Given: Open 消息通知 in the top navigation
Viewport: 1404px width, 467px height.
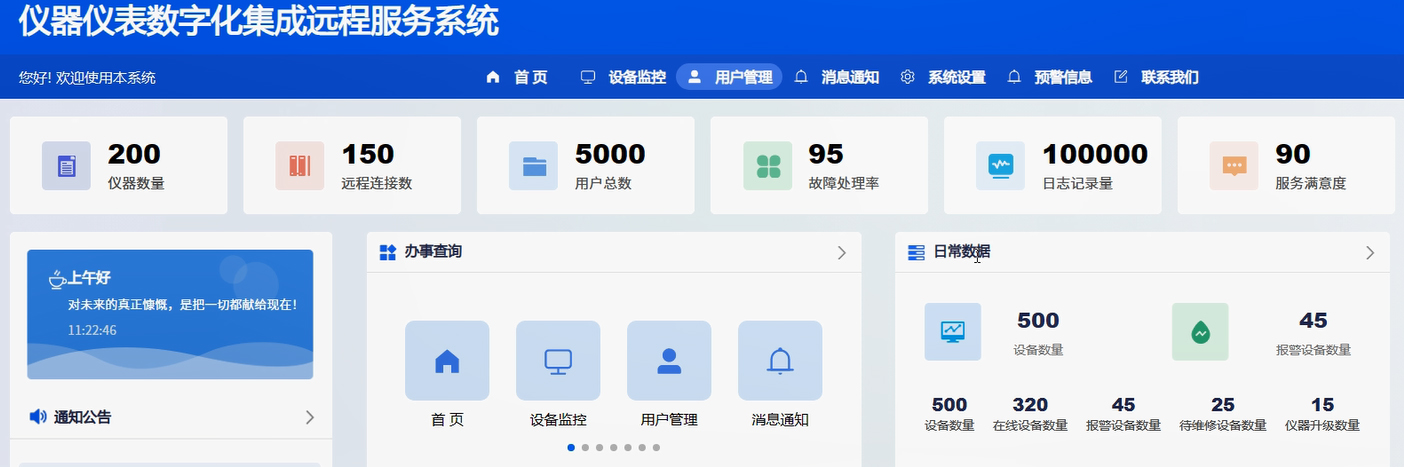Looking at the screenshot, I should 836,77.
